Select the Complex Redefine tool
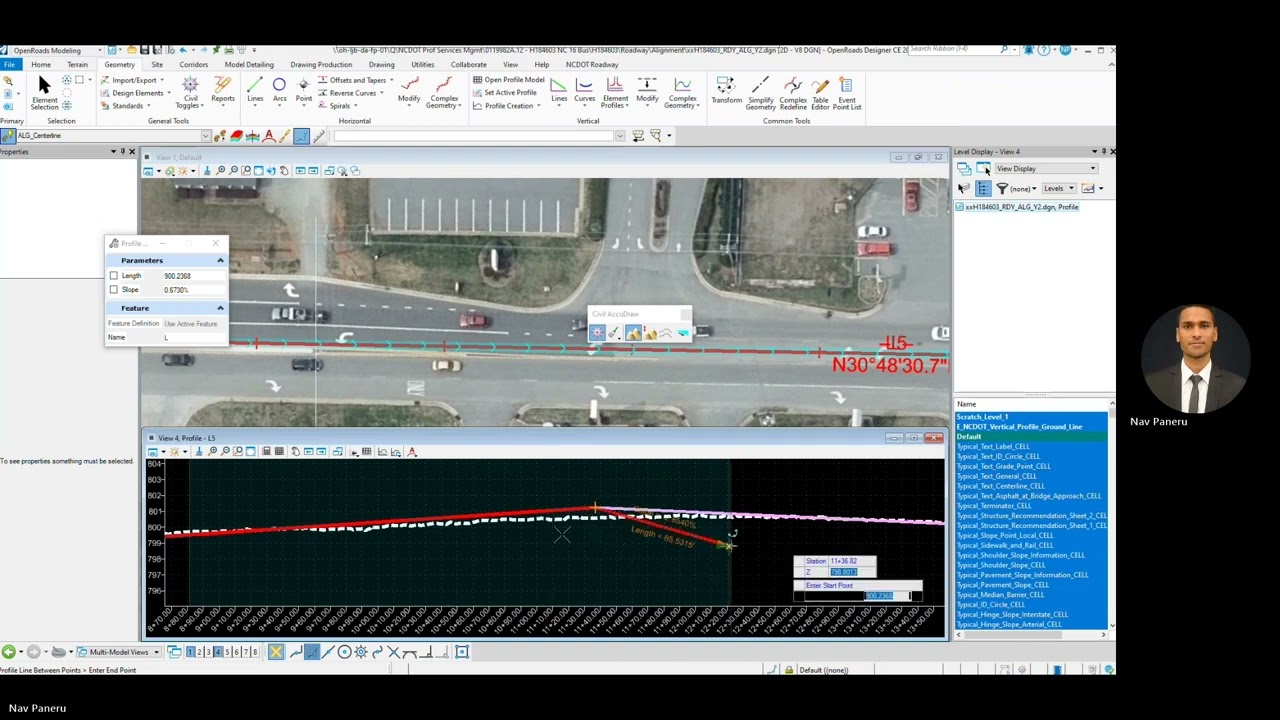 793,92
